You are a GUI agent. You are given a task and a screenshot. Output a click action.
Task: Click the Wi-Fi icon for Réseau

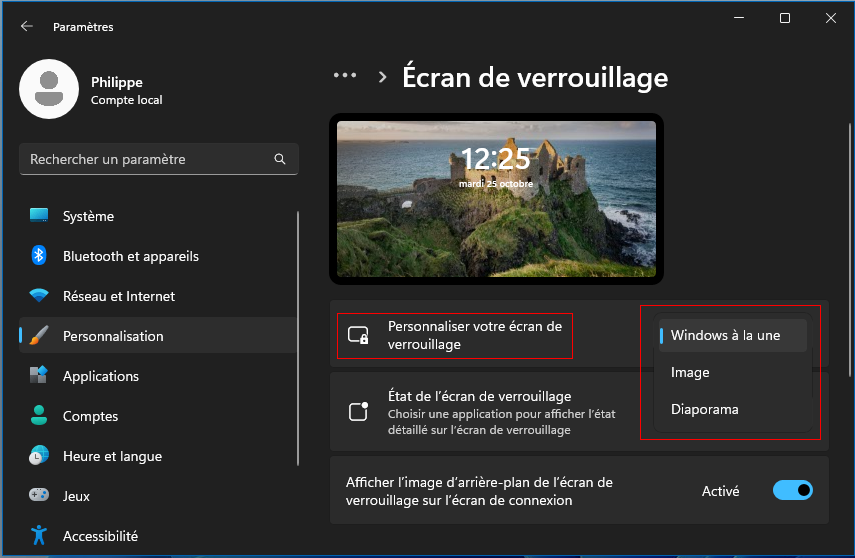[x=39, y=296]
